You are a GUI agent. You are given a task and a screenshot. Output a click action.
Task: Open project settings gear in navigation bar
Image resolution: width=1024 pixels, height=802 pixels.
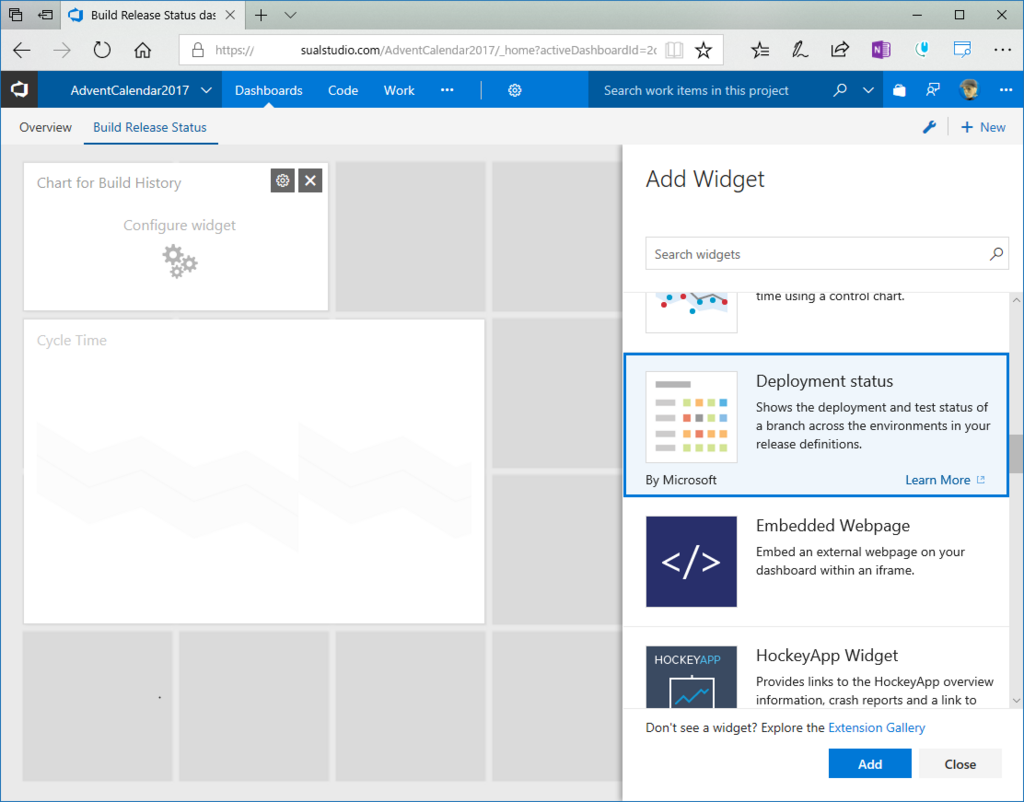click(515, 90)
